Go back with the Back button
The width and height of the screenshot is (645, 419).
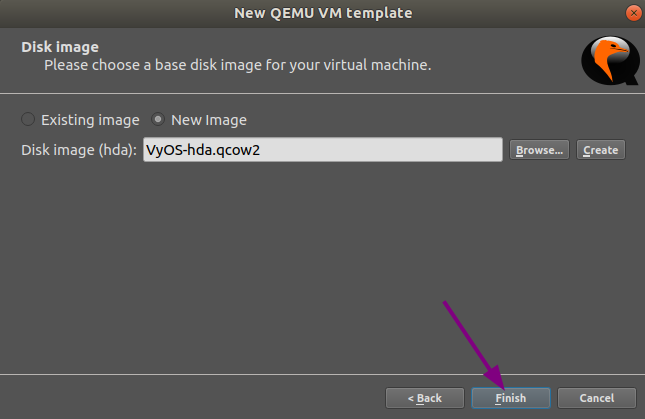(x=425, y=398)
